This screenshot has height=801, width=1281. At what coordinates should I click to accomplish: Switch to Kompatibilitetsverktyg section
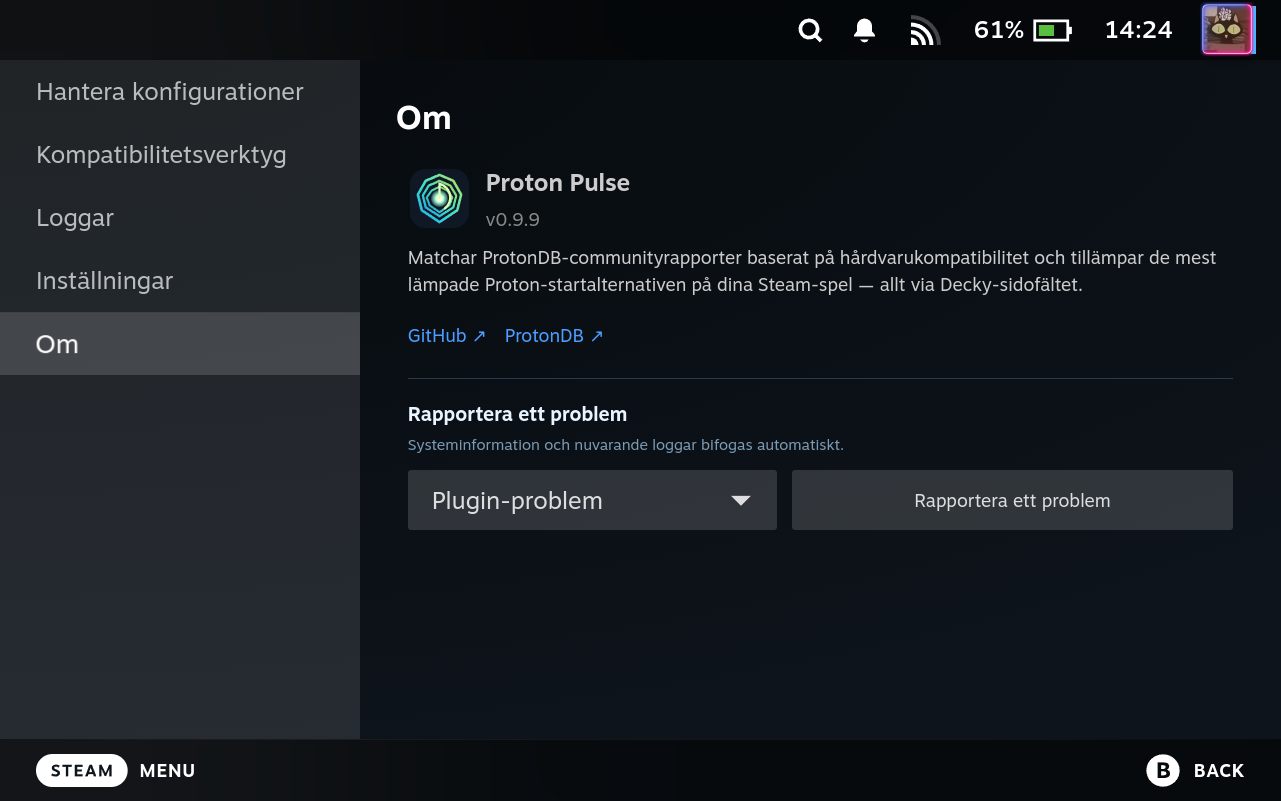pyautogui.click(x=180, y=155)
